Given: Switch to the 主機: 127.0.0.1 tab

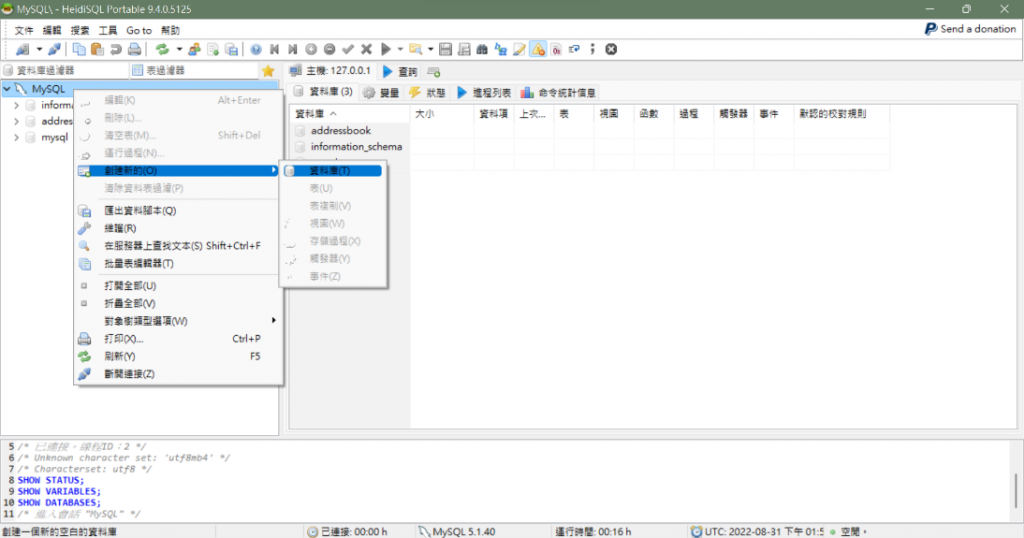Looking at the screenshot, I should 330,71.
